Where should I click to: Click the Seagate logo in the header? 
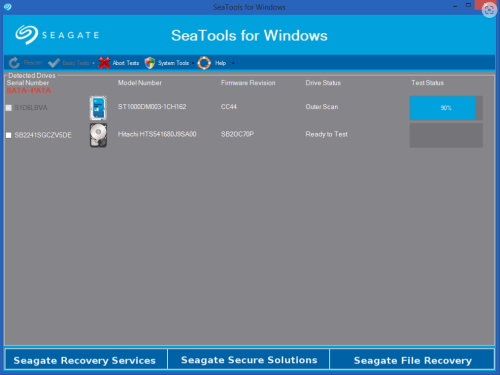(x=57, y=35)
